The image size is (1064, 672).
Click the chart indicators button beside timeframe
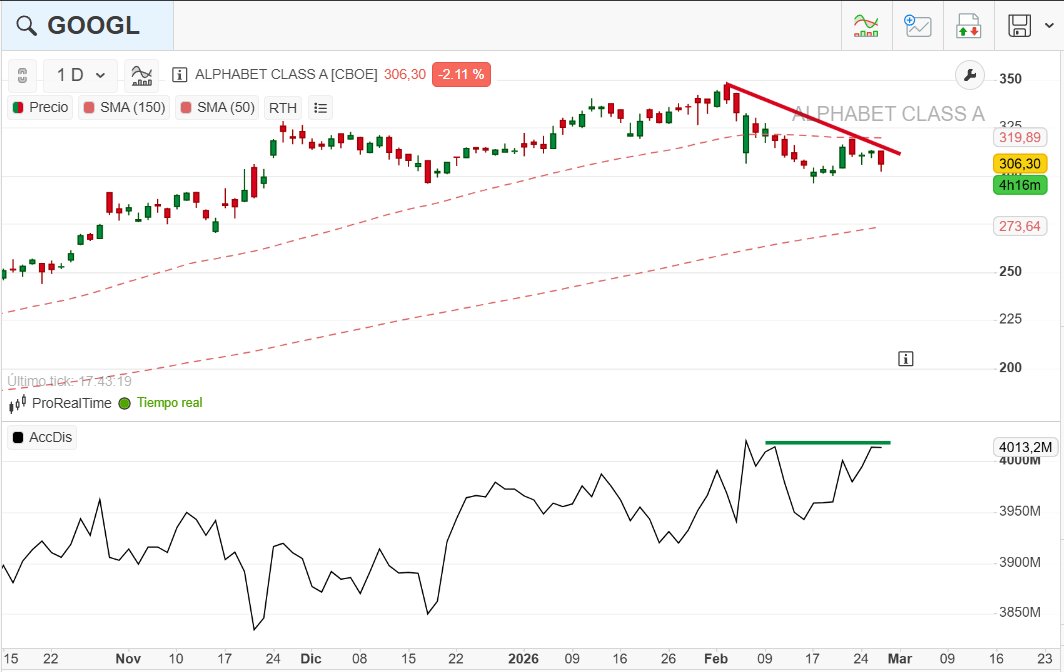tap(142, 75)
